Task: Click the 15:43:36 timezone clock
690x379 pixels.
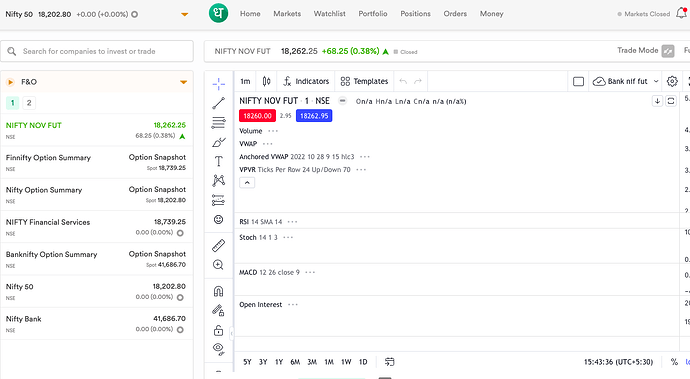Action: (618, 362)
